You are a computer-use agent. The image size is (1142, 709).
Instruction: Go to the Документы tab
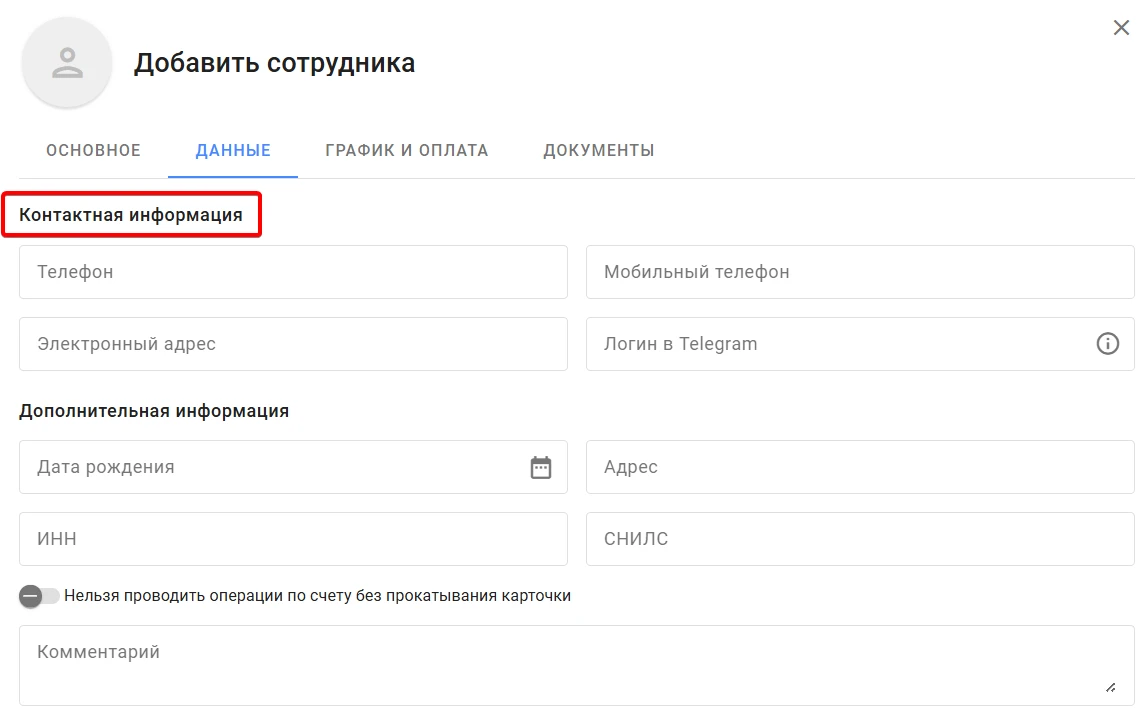point(599,150)
